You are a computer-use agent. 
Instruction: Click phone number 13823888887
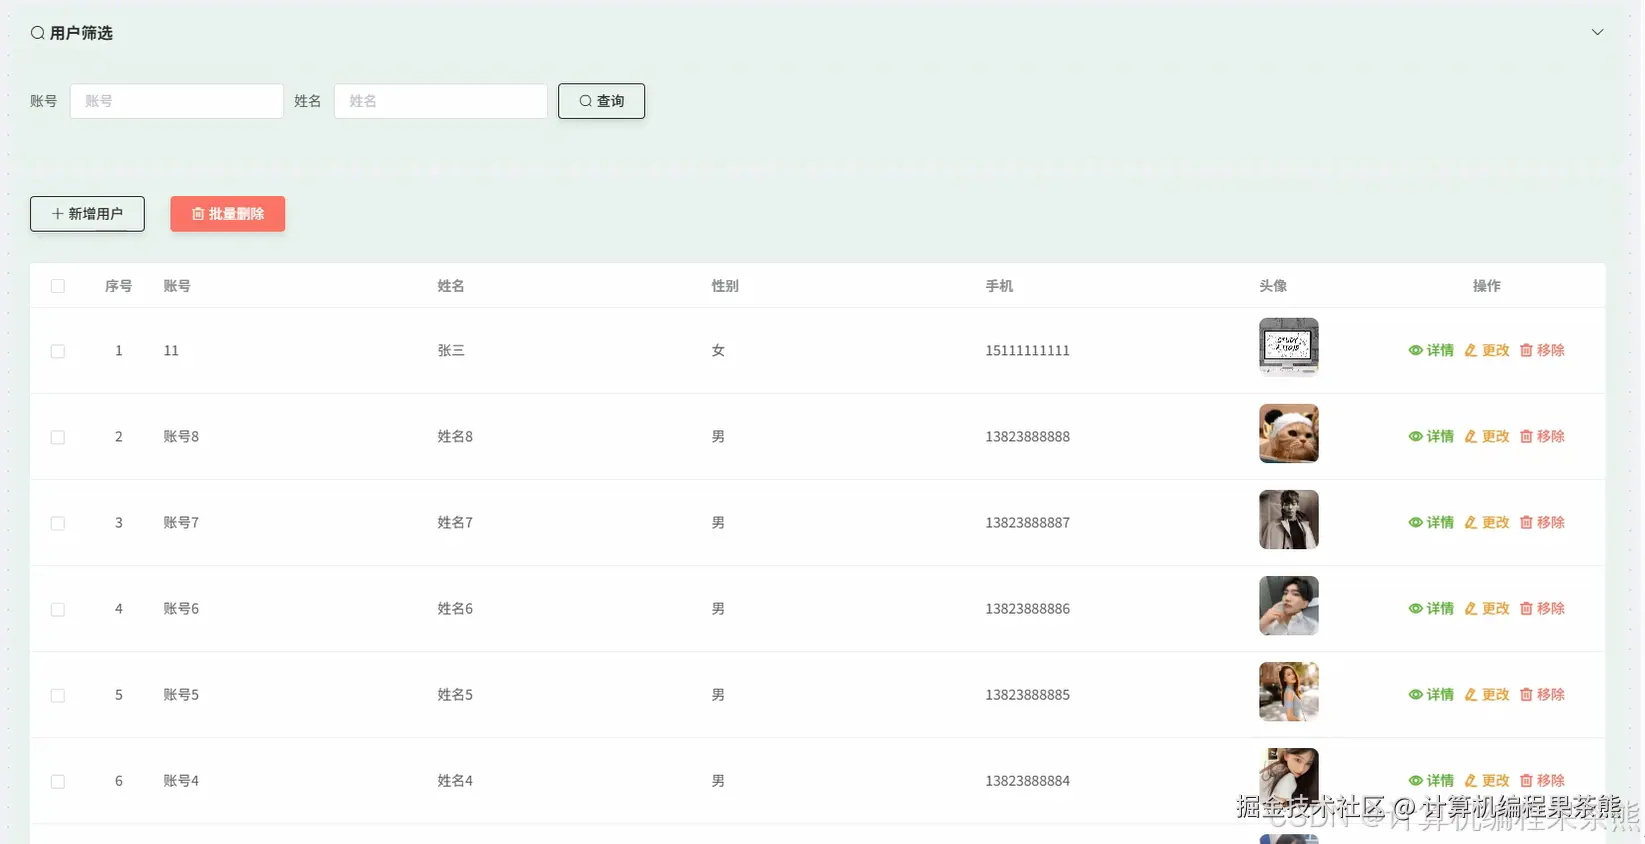1027,523
